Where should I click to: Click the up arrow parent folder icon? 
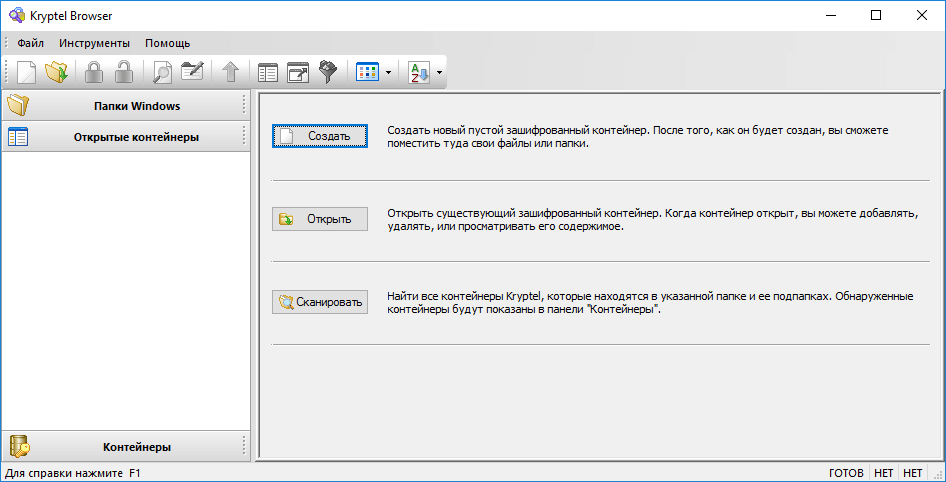point(230,72)
